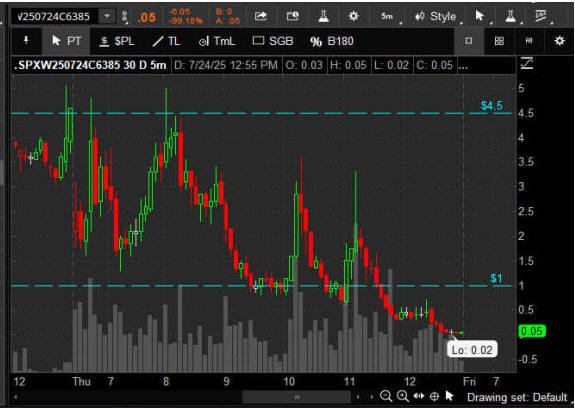
Task: Expand the symbol dropdown arrow
Action: click(107, 16)
